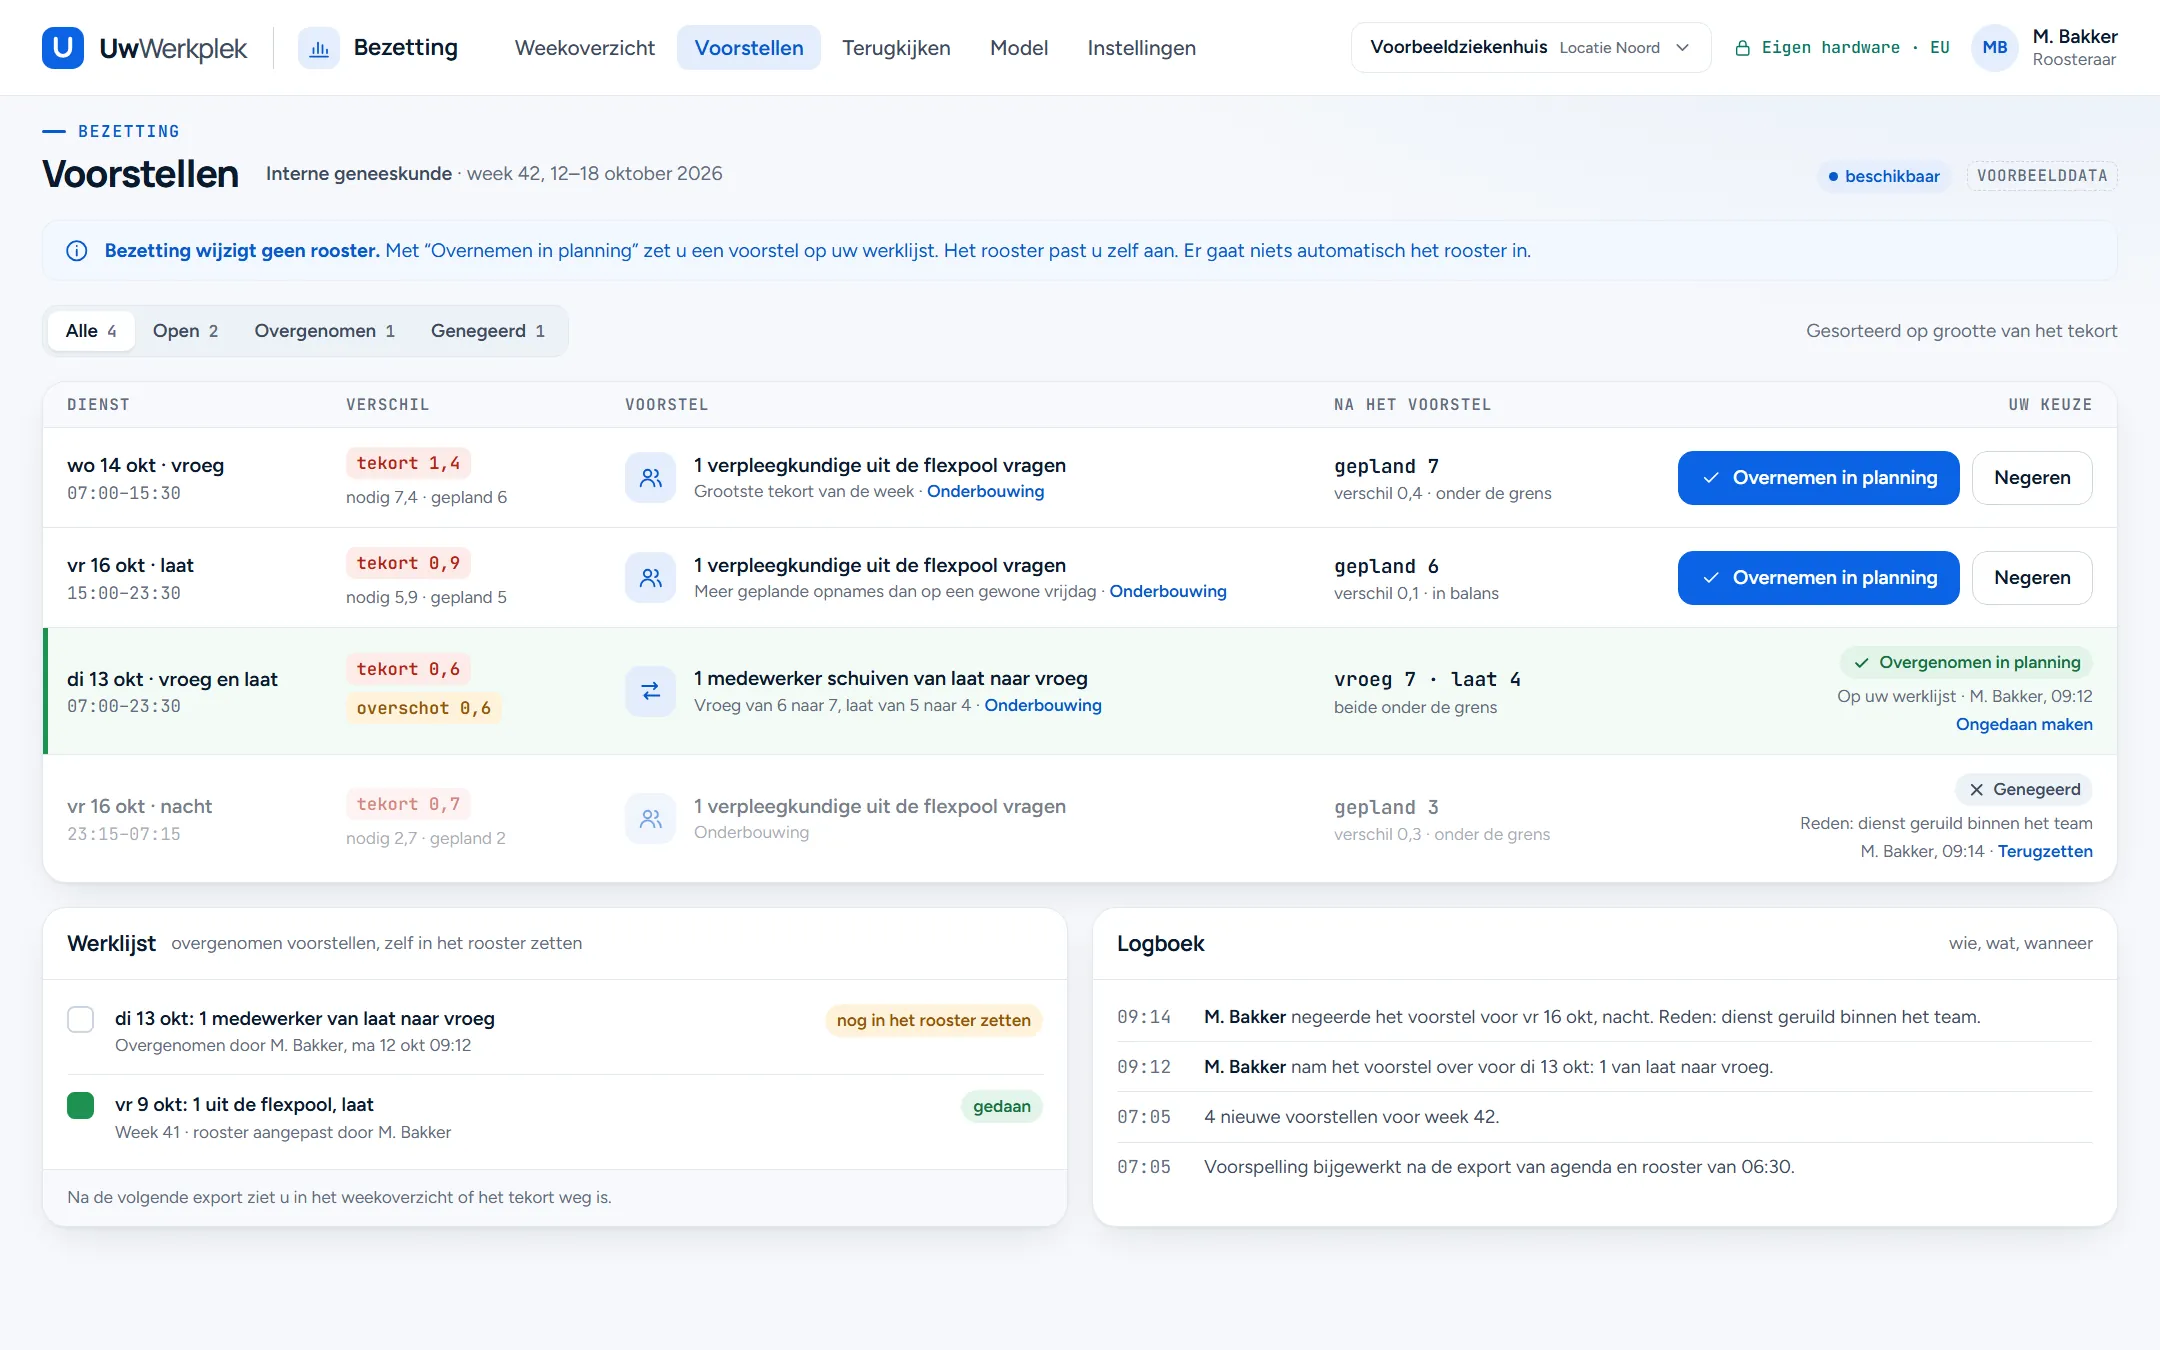Viewport: 2160px width, 1350px height.
Task: Uncheck the vr 9 okt flexpool checkbox
Action: click(x=81, y=1105)
